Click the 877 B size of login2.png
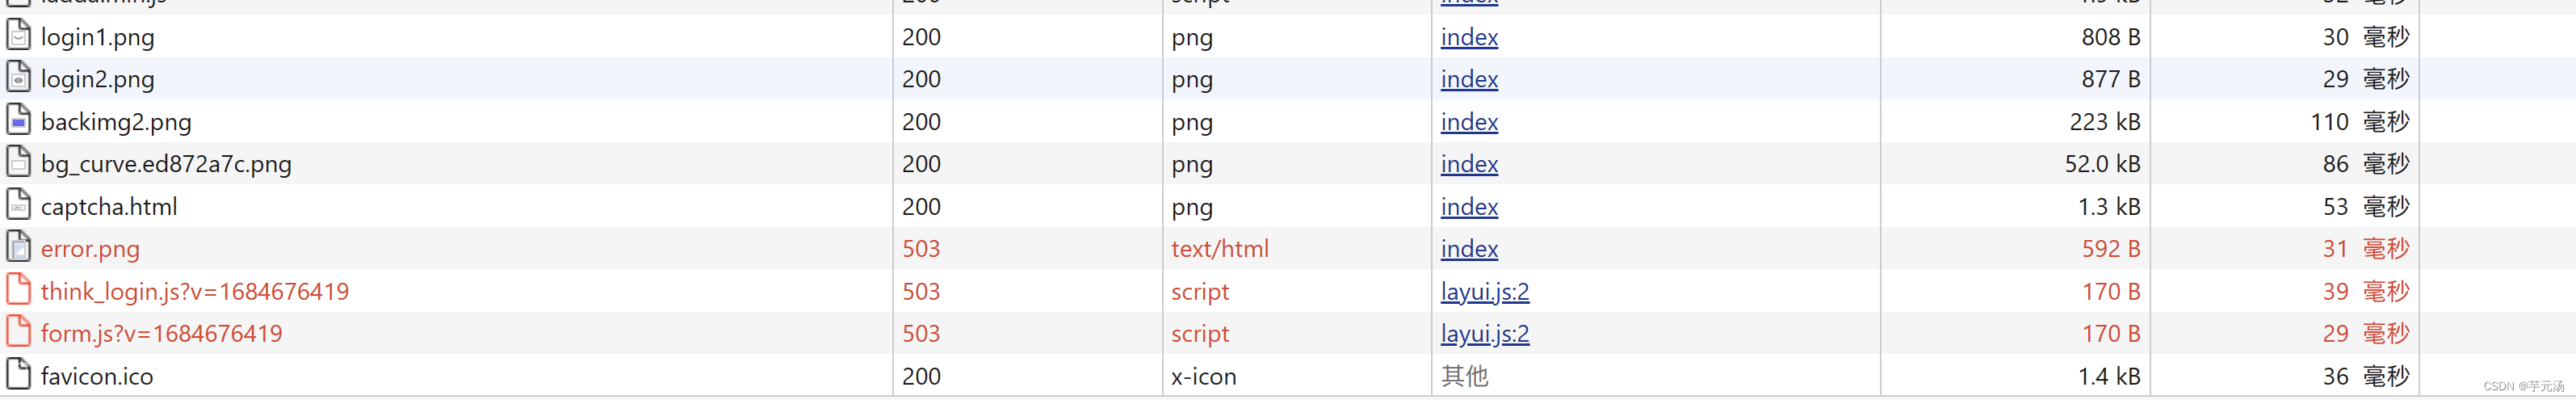This screenshot has width=2576, height=400. (2111, 79)
